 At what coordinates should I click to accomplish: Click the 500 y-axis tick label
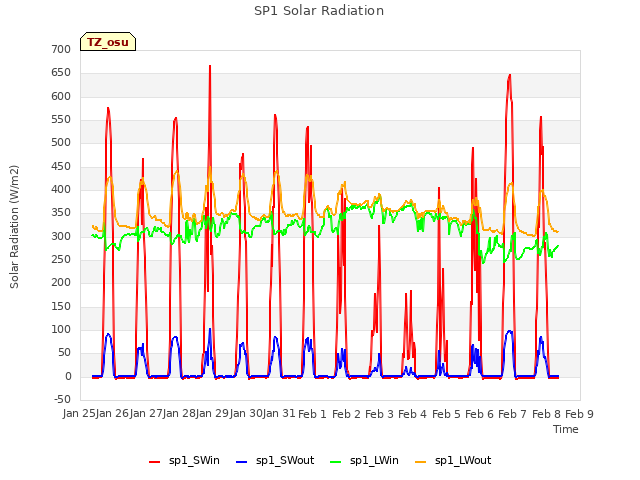(61, 143)
